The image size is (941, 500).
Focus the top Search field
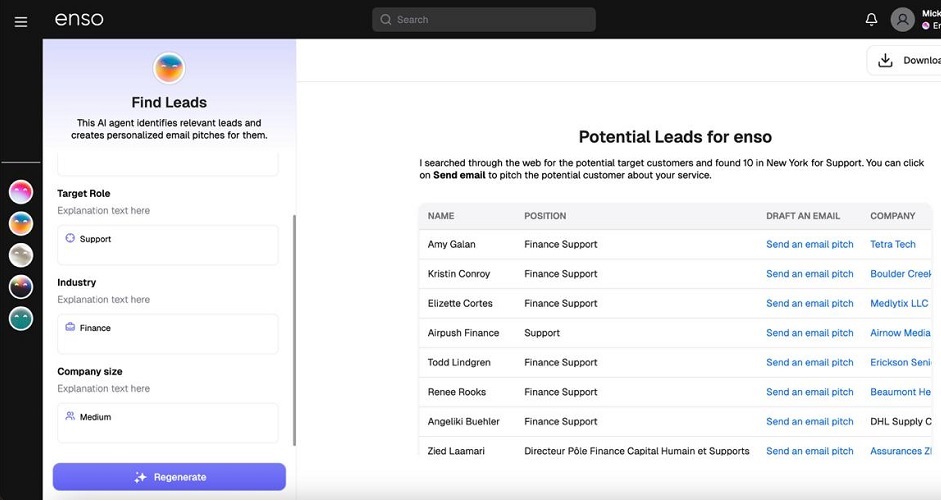484,19
